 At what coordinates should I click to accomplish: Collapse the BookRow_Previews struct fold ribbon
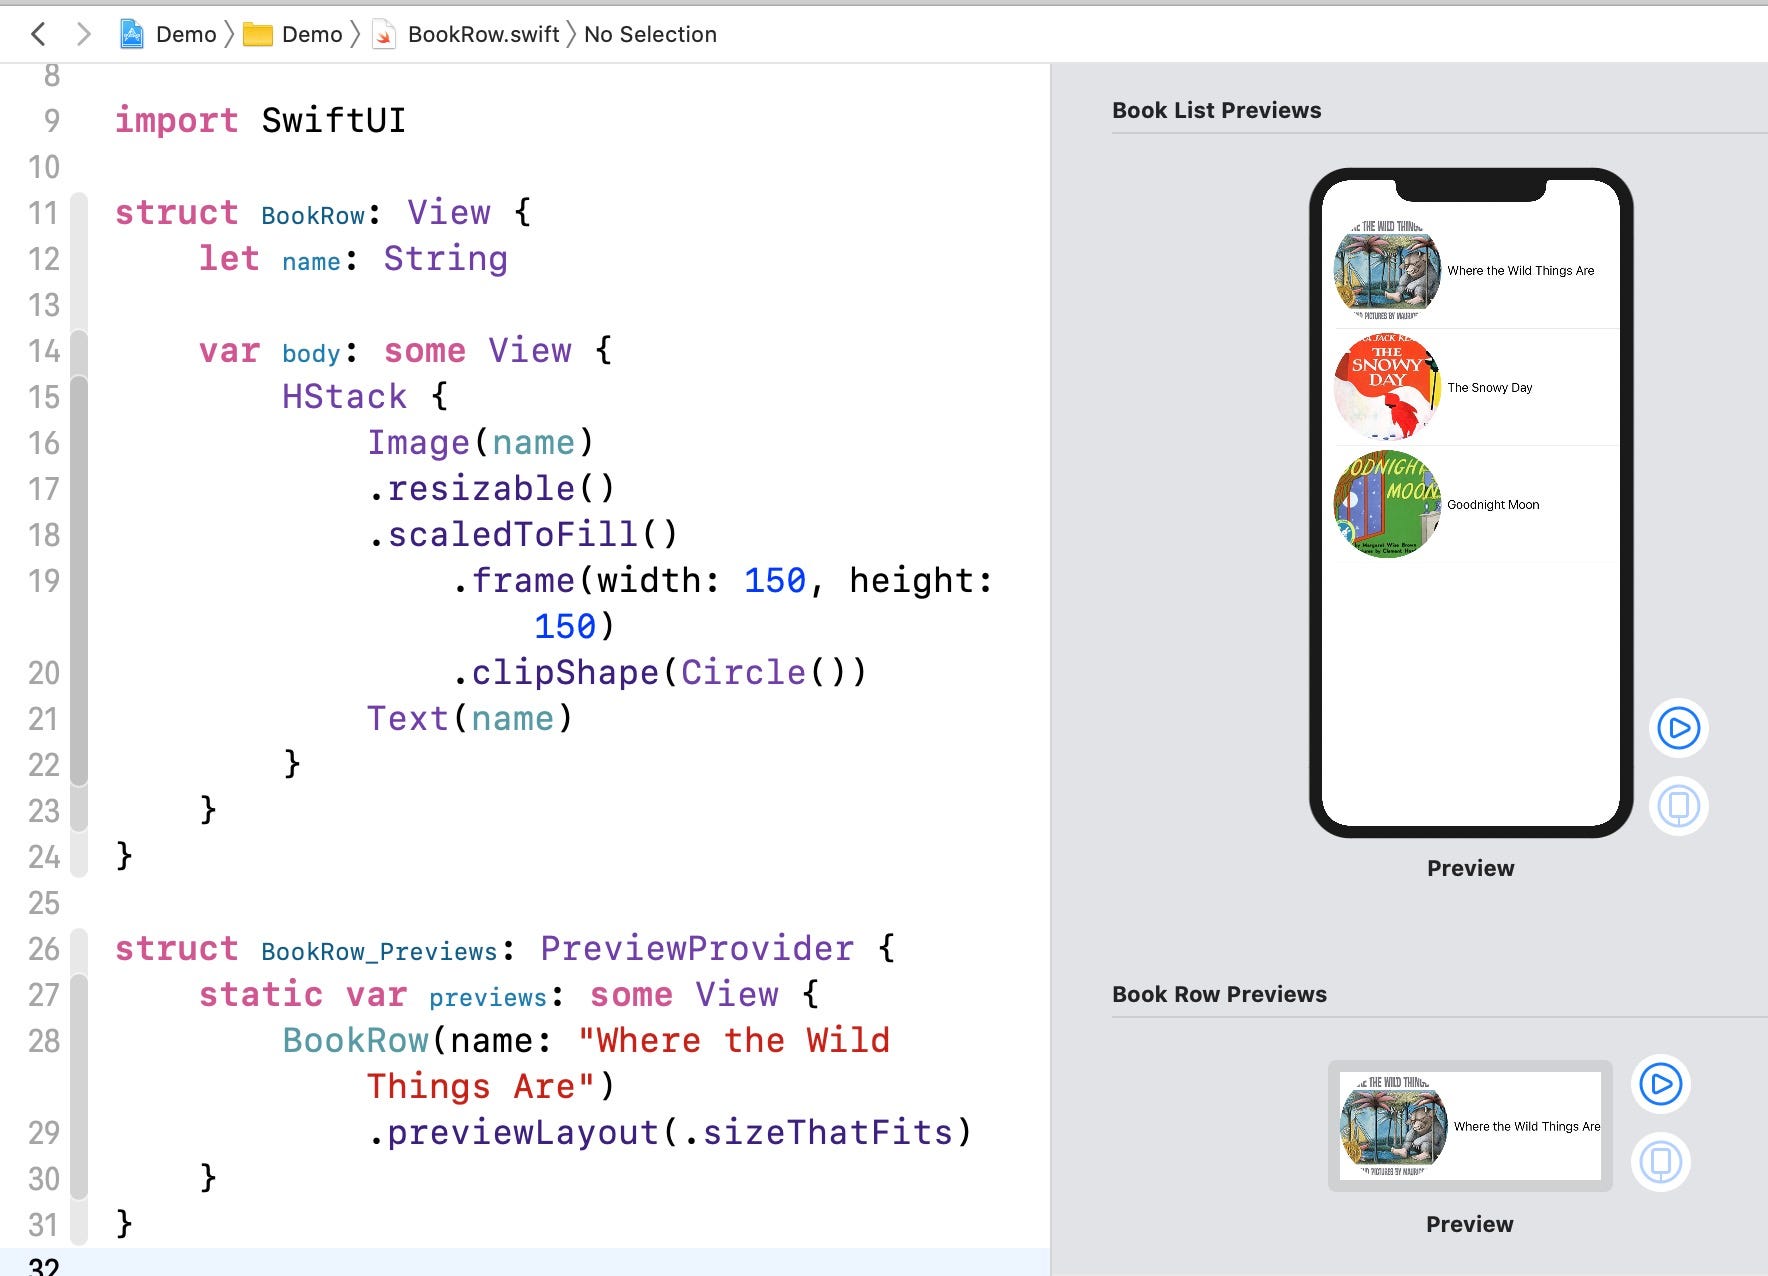click(77, 949)
